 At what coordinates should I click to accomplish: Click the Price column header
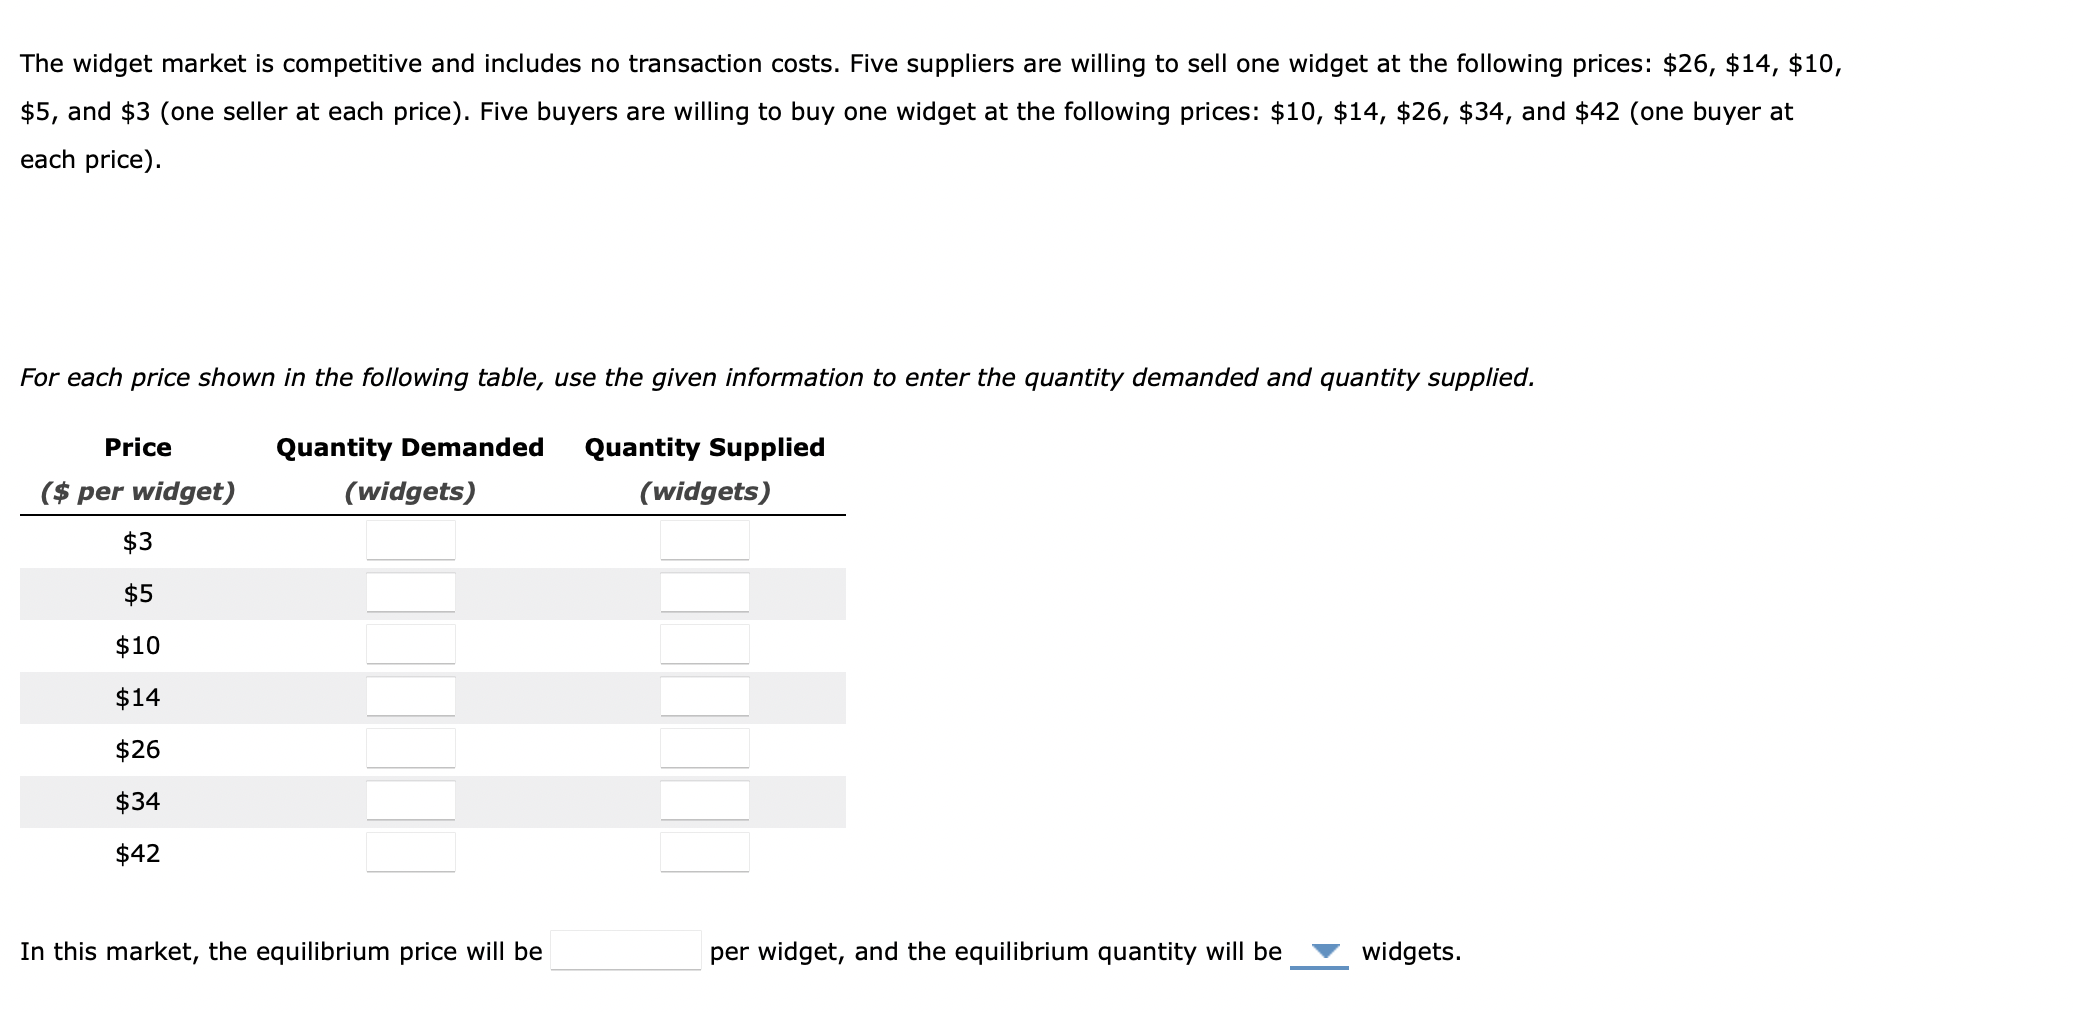138,447
